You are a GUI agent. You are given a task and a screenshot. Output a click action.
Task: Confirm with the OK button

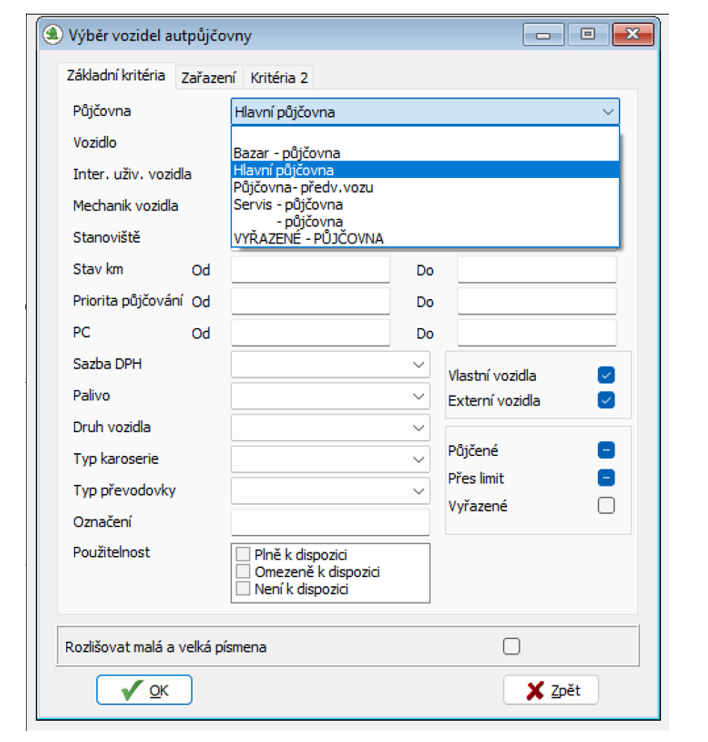coord(144,690)
